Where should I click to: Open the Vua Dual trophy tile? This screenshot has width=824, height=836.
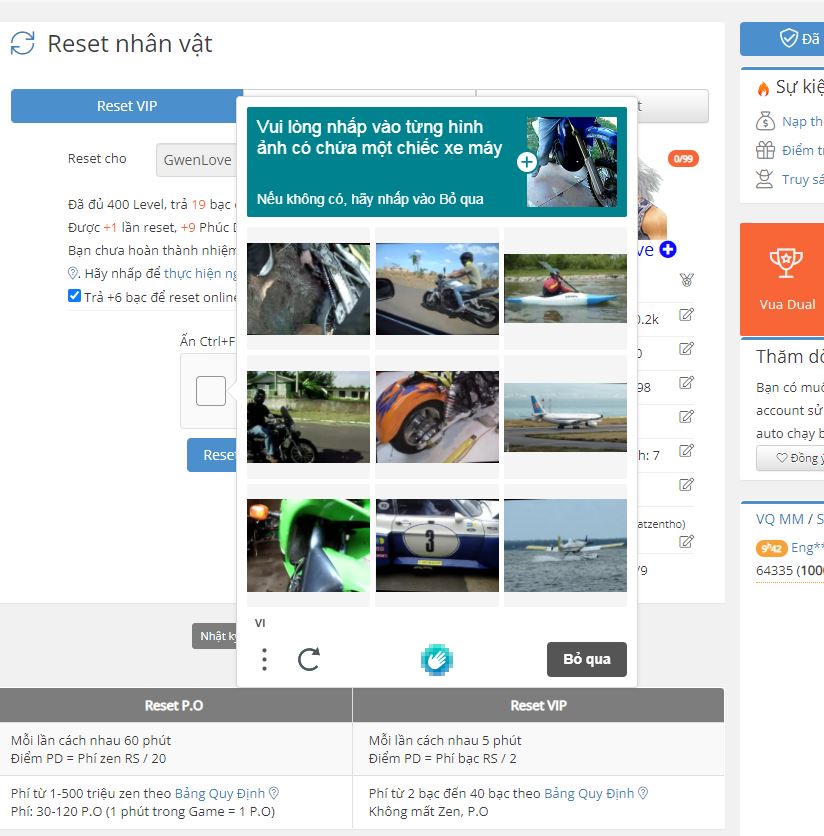pos(786,279)
